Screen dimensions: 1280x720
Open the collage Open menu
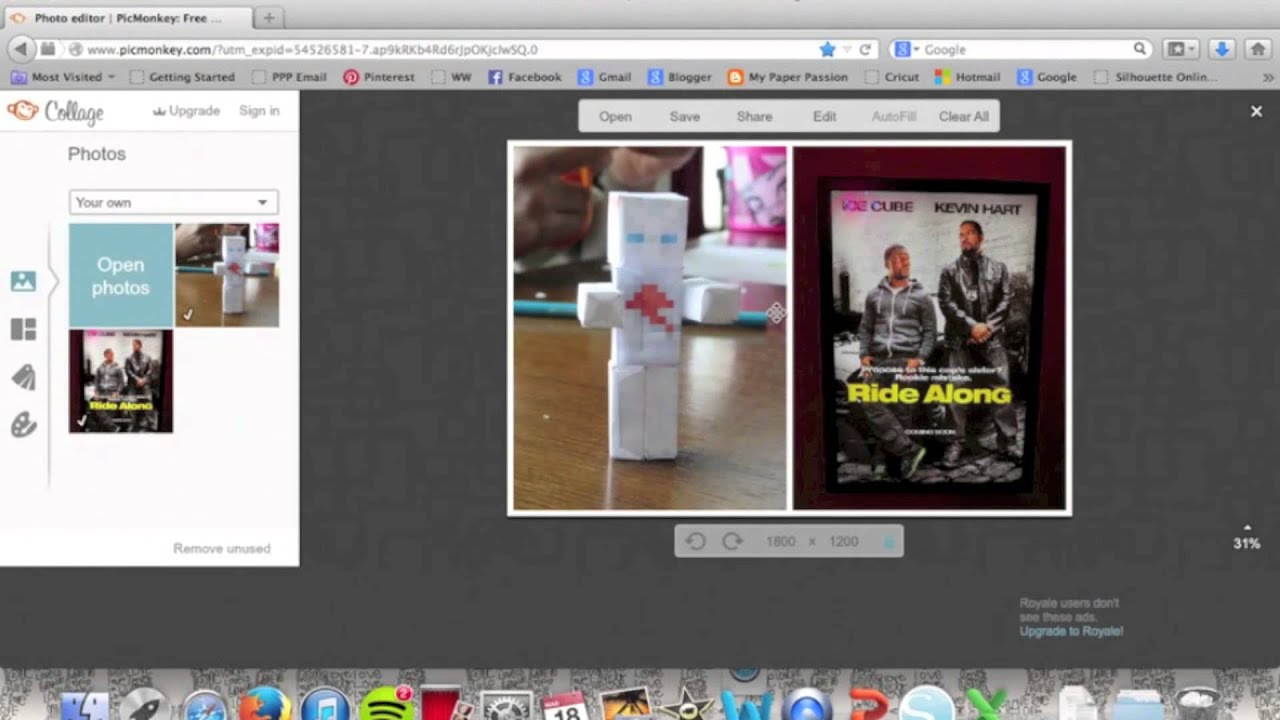click(615, 116)
